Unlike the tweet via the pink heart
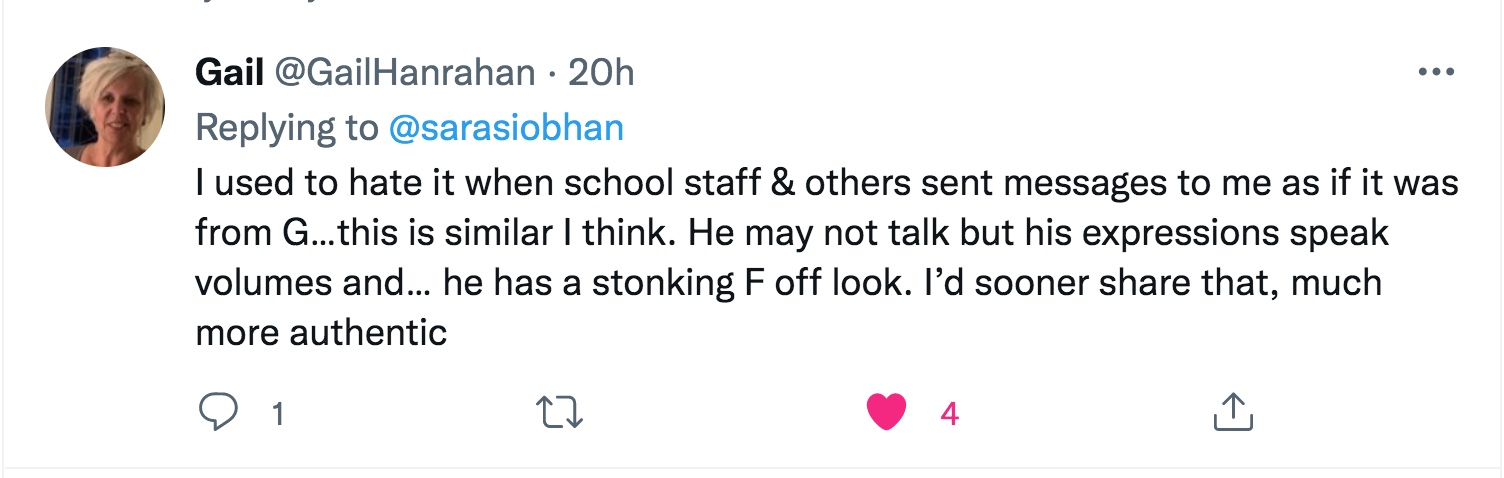Viewport: 1504px width, 478px height. (x=886, y=412)
